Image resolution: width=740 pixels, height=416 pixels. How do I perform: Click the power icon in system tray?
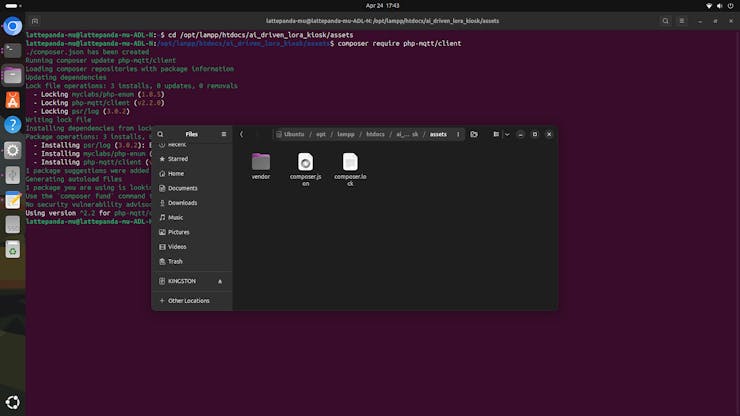(731, 6)
